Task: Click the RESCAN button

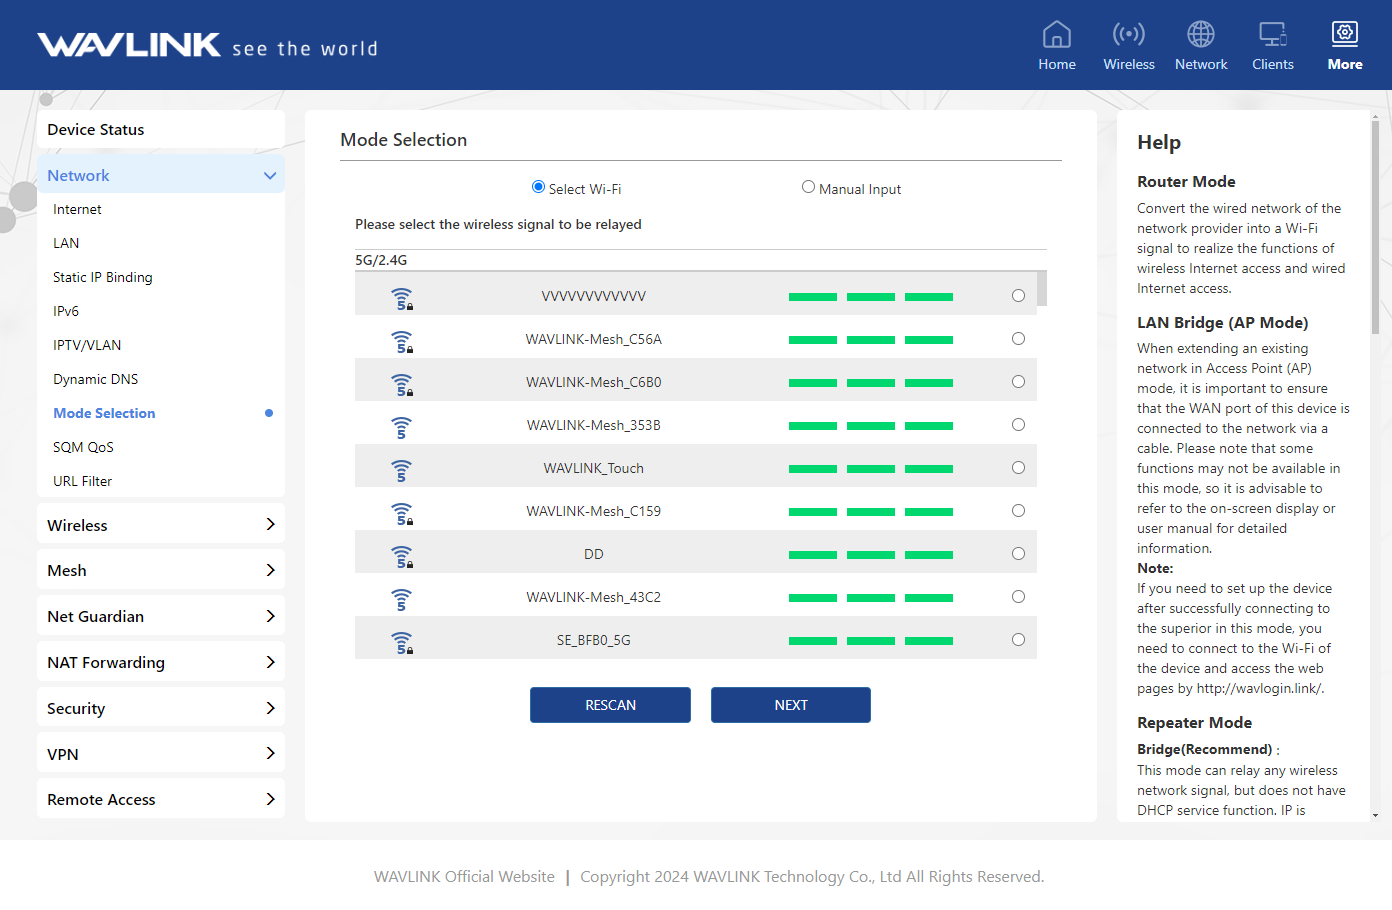Action: [x=610, y=705]
